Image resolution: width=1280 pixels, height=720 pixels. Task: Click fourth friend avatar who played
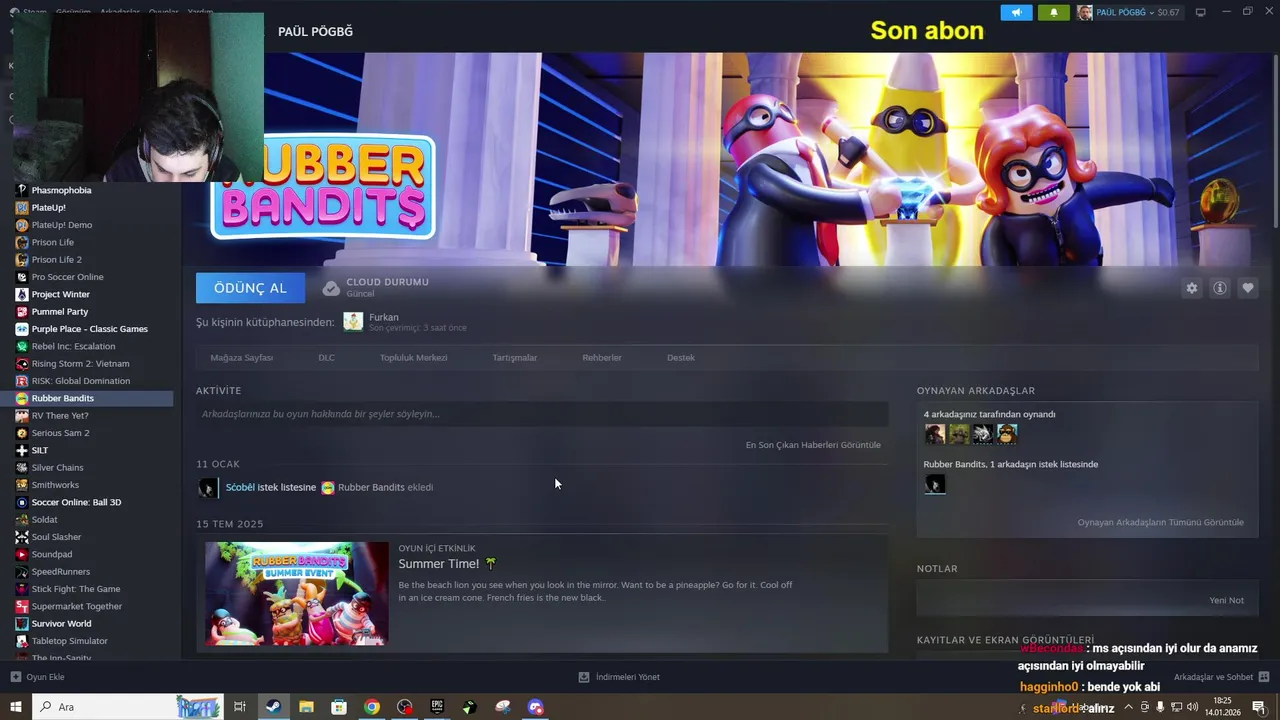[1007, 434]
